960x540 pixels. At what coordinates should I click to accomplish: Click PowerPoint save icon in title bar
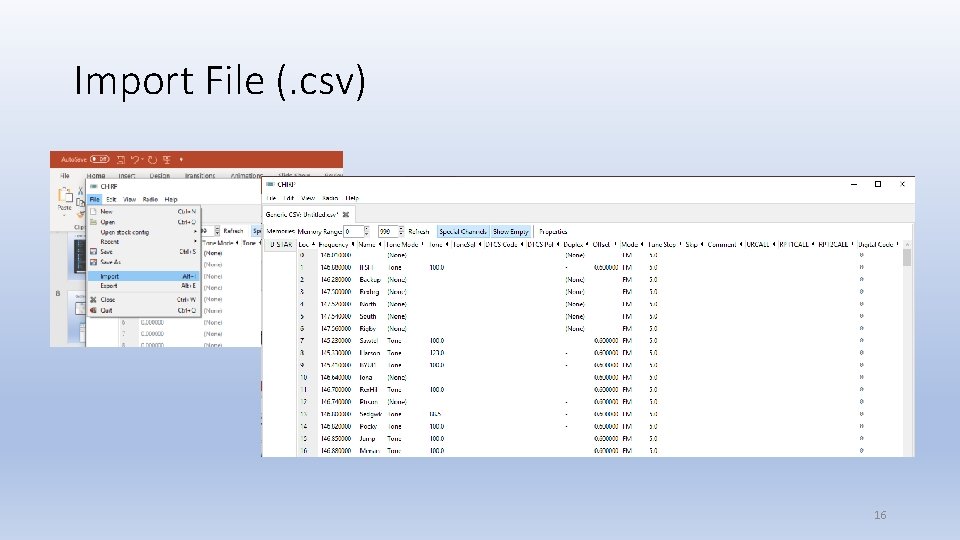tap(121, 159)
